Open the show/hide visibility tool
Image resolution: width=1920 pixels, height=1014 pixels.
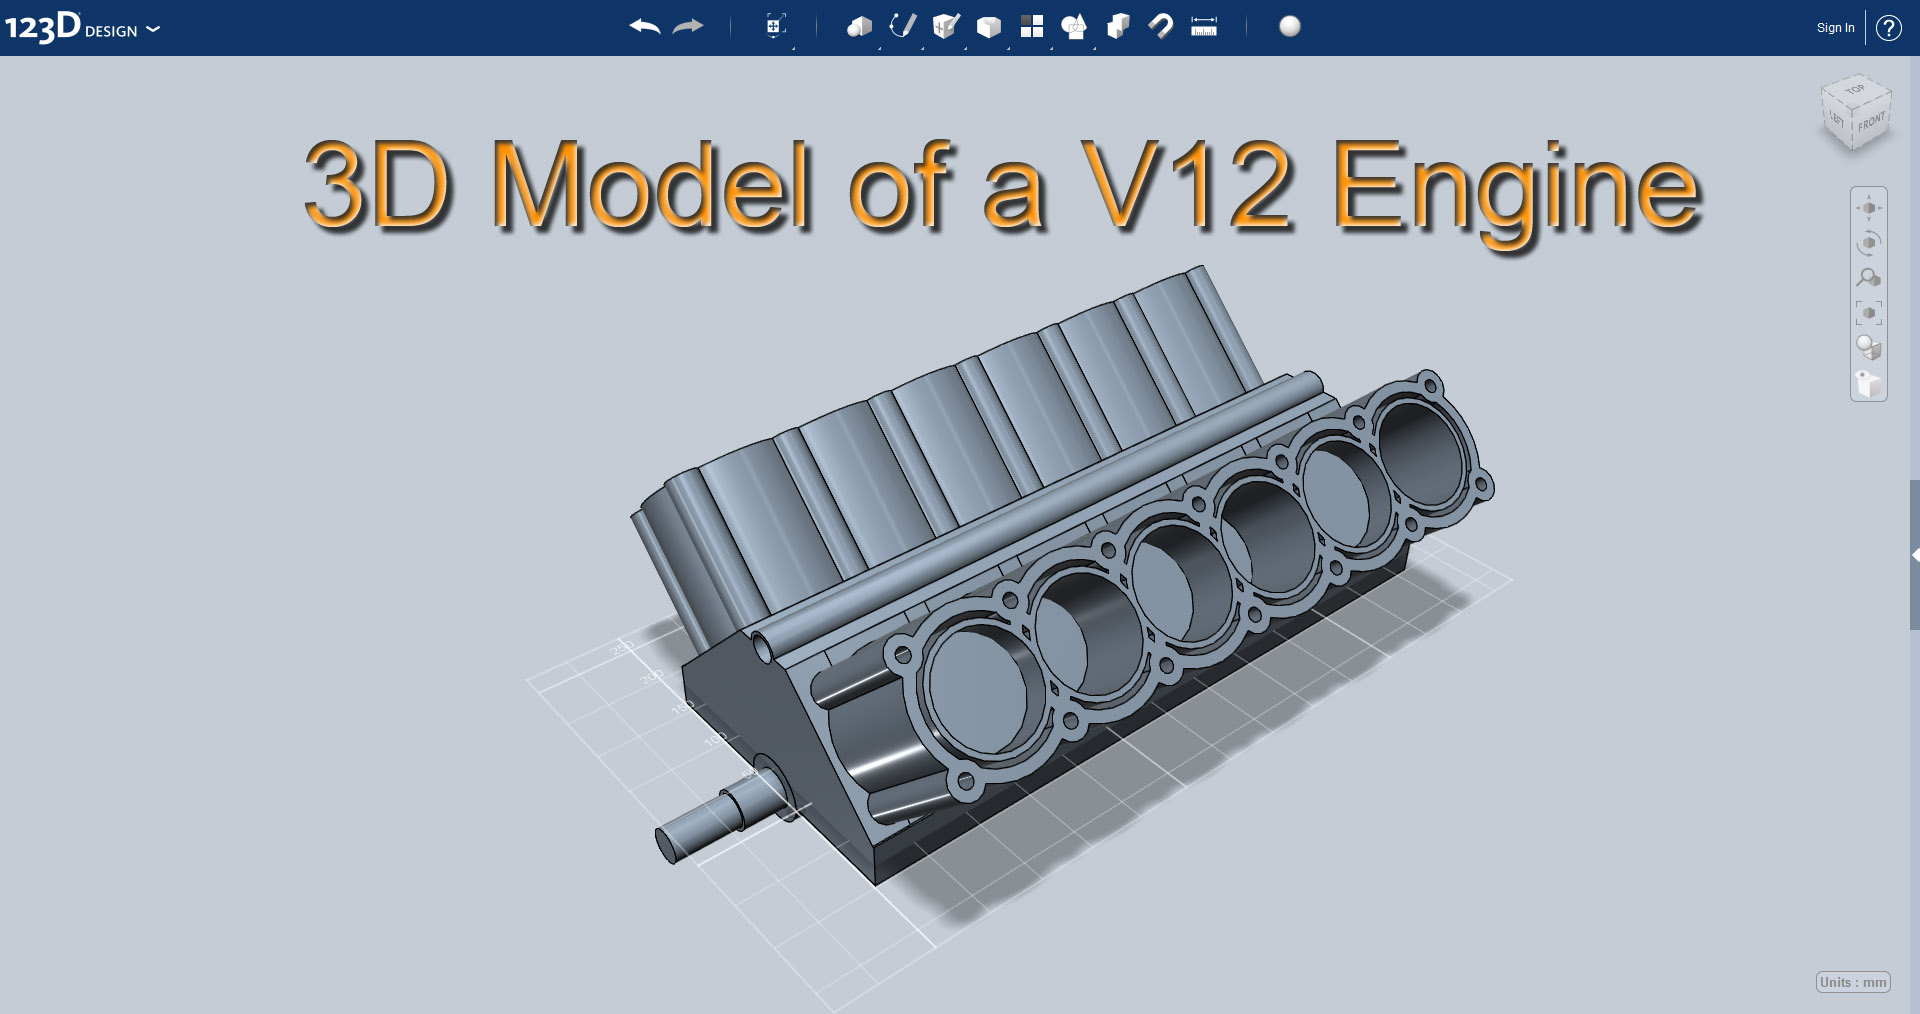[1869, 383]
